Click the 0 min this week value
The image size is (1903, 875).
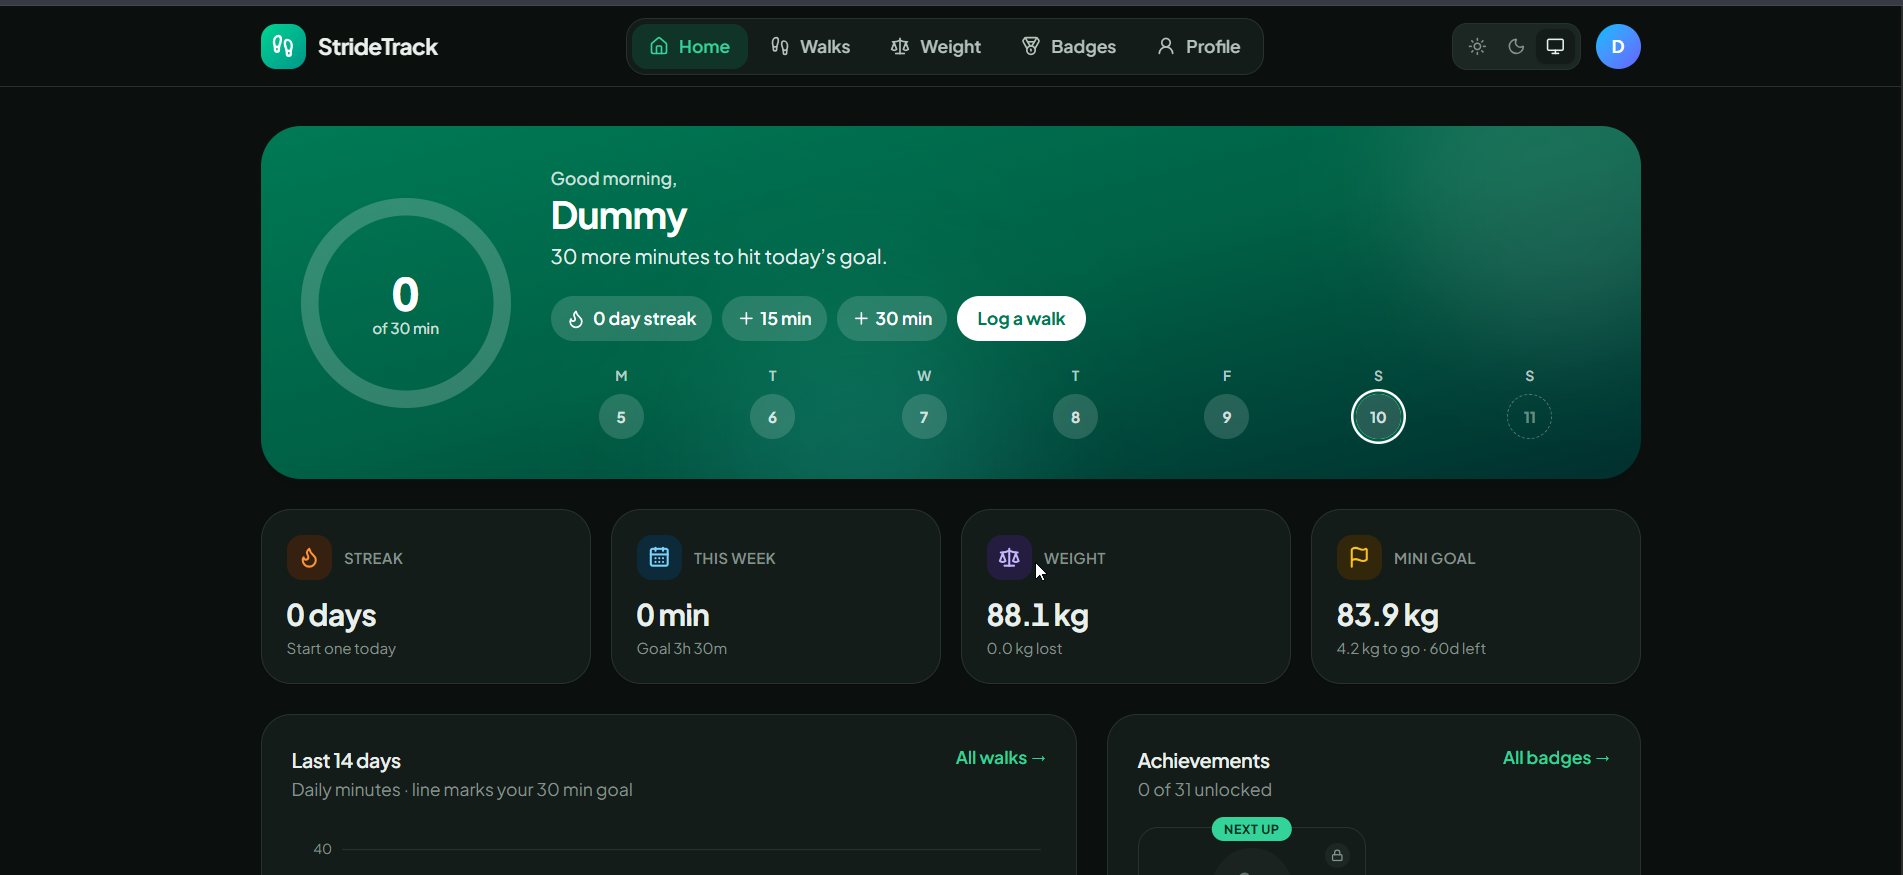point(673,615)
